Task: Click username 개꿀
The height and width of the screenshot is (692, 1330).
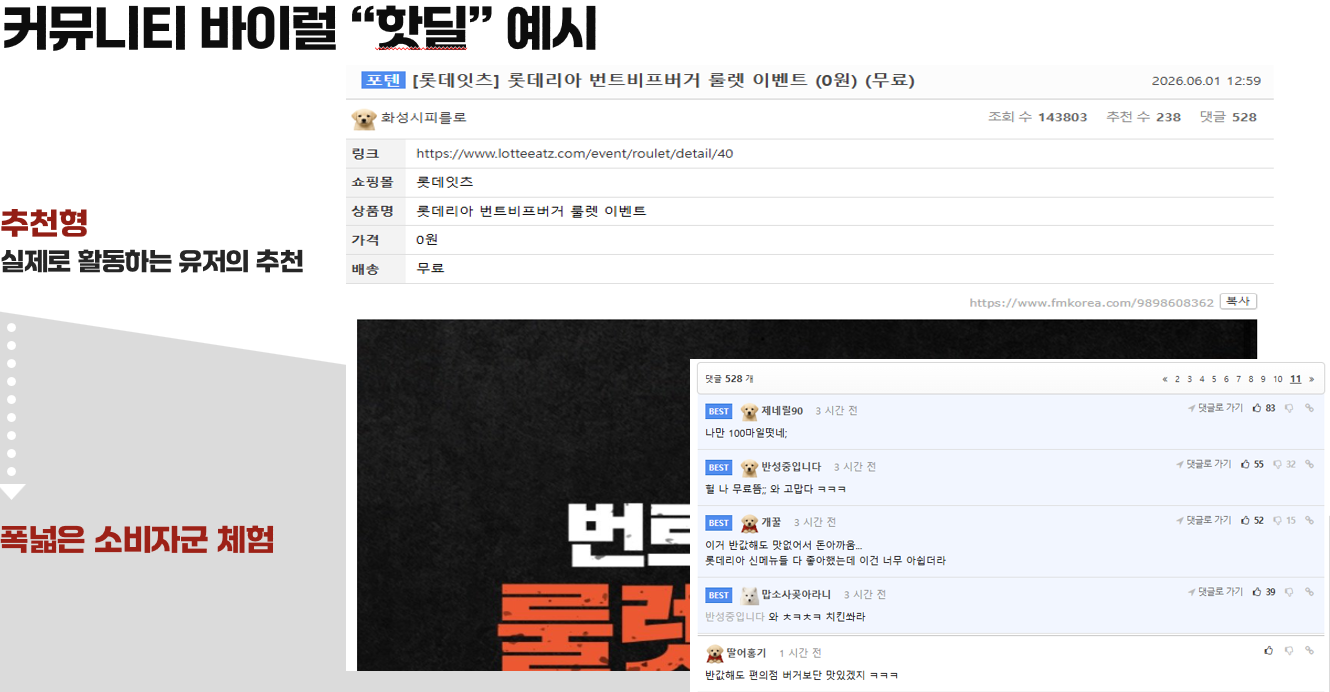Action: (x=772, y=523)
